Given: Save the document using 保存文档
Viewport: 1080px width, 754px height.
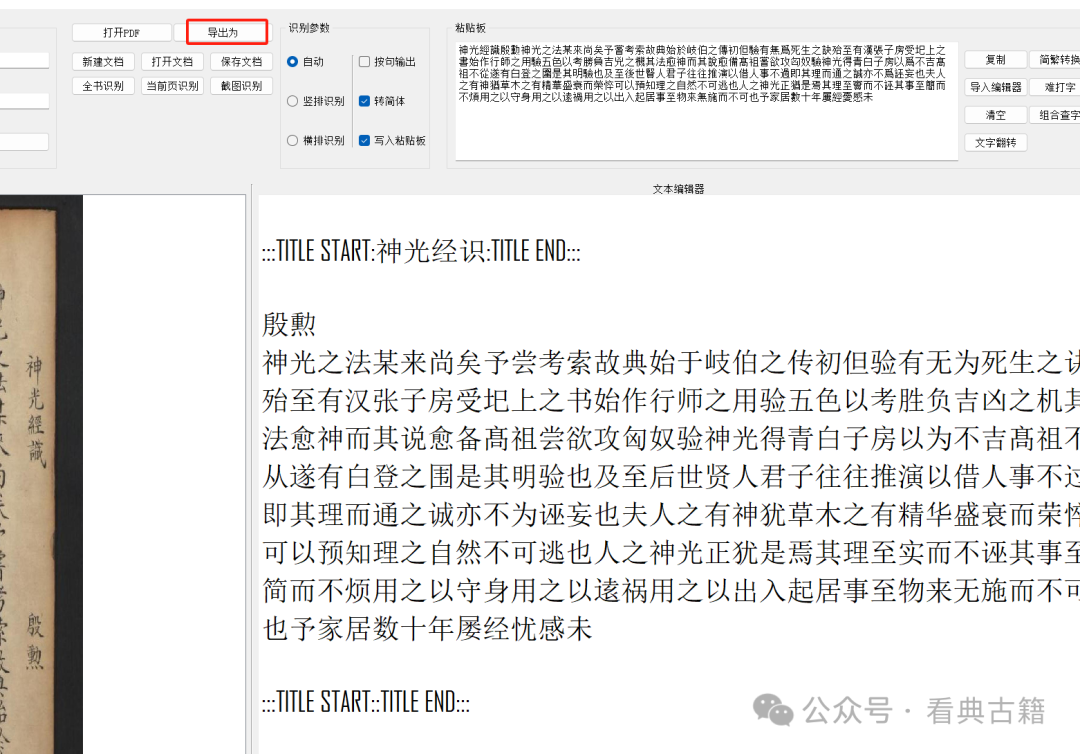Looking at the screenshot, I should [x=239, y=61].
